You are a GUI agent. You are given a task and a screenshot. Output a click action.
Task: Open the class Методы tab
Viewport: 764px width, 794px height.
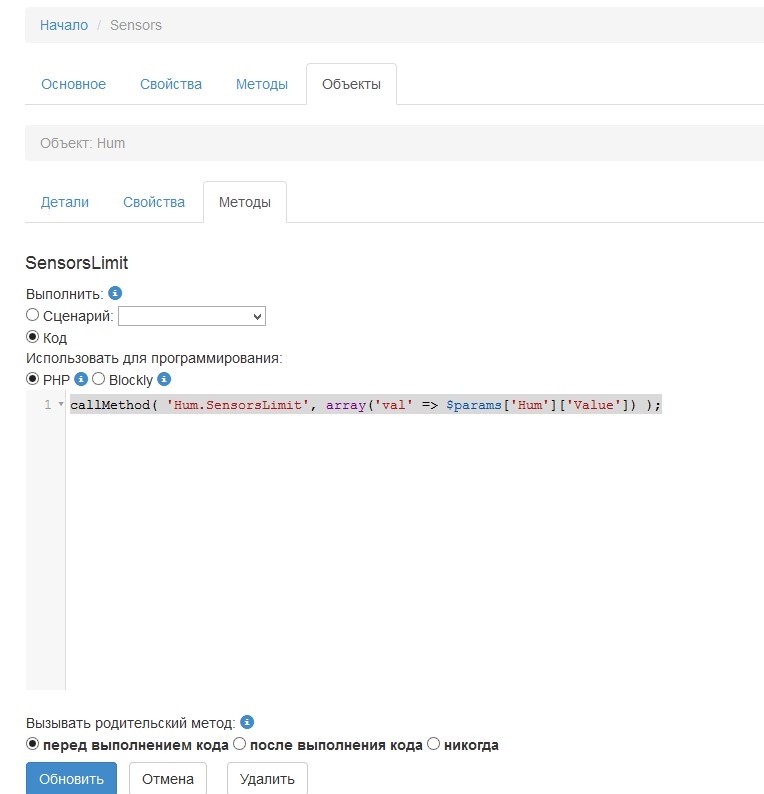[x=262, y=84]
